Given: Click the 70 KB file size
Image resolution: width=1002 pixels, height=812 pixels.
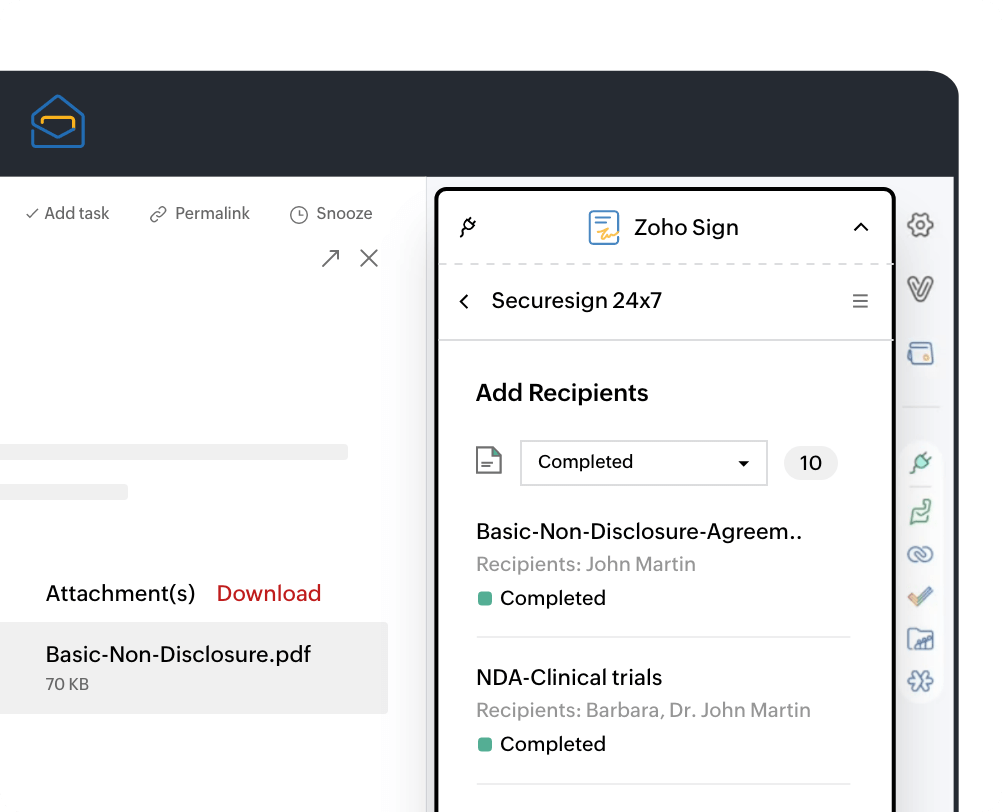Looking at the screenshot, I should point(67,684).
